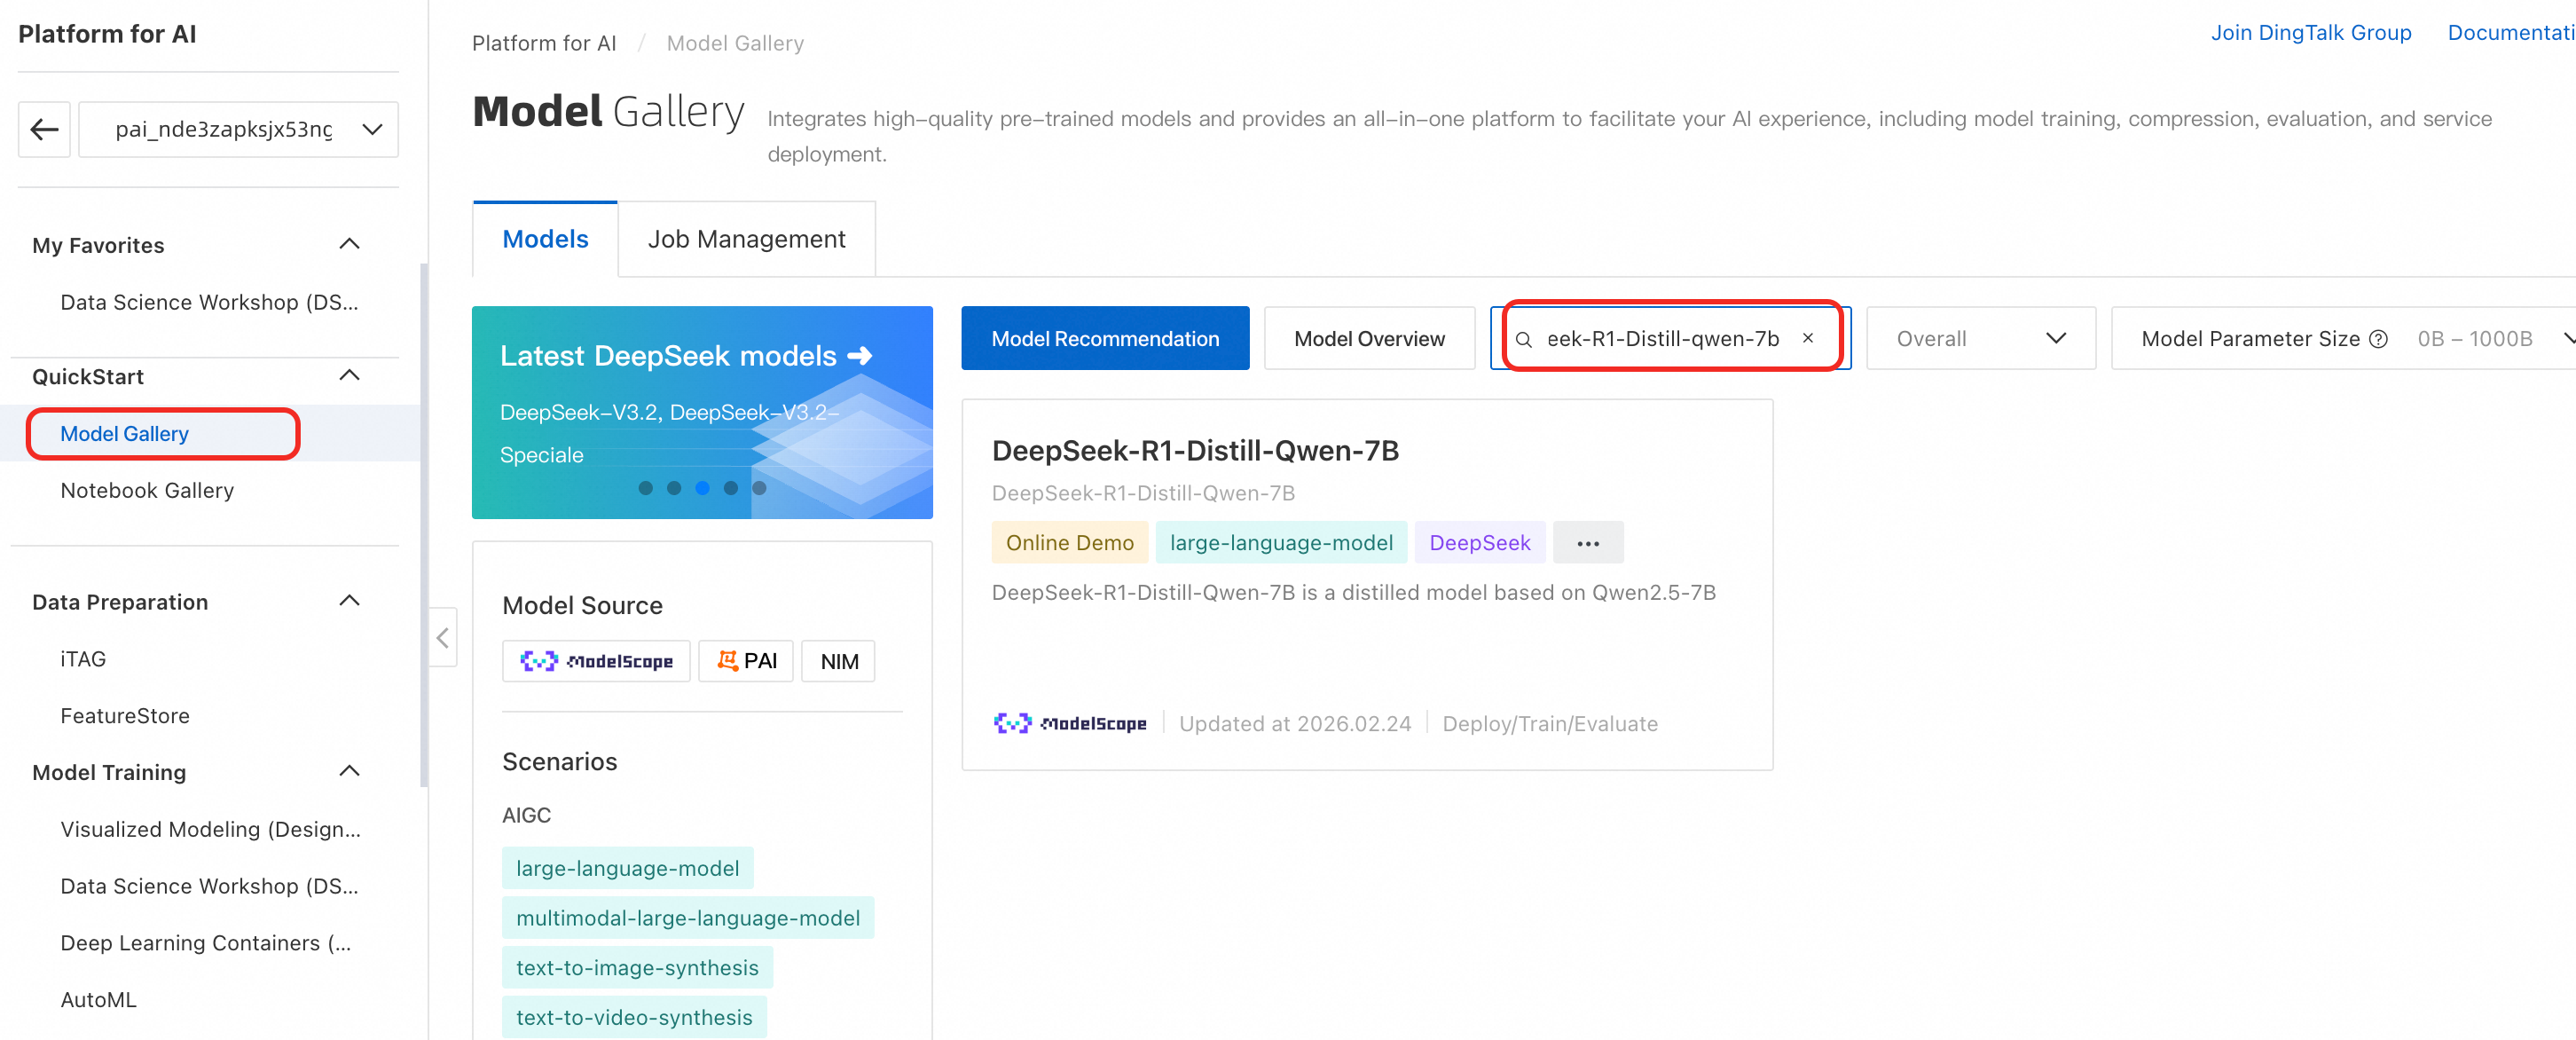This screenshot has height=1040, width=2576.
Task: Open Data Science Workshop under My Favorites
Action: pyautogui.click(x=209, y=302)
